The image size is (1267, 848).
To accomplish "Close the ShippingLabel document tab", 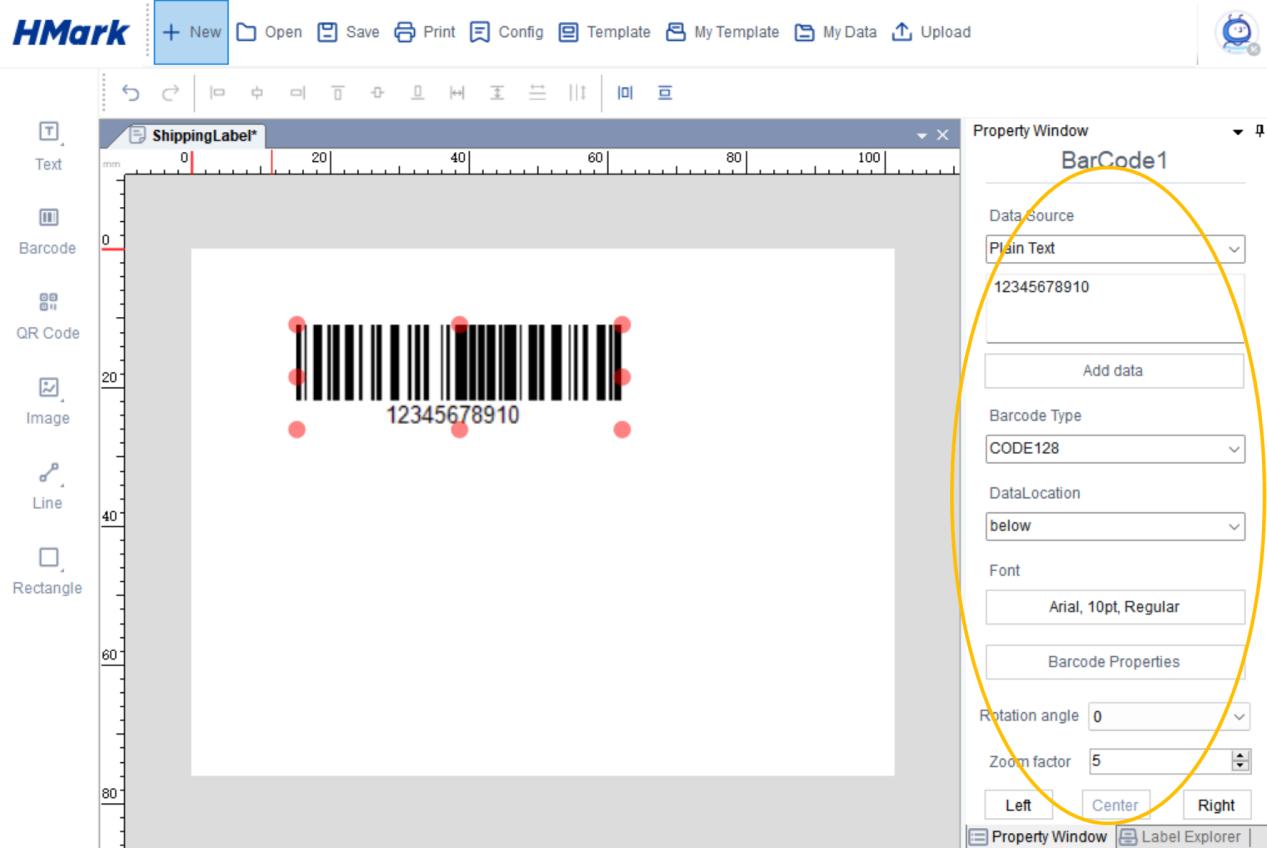I will (940, 134).
